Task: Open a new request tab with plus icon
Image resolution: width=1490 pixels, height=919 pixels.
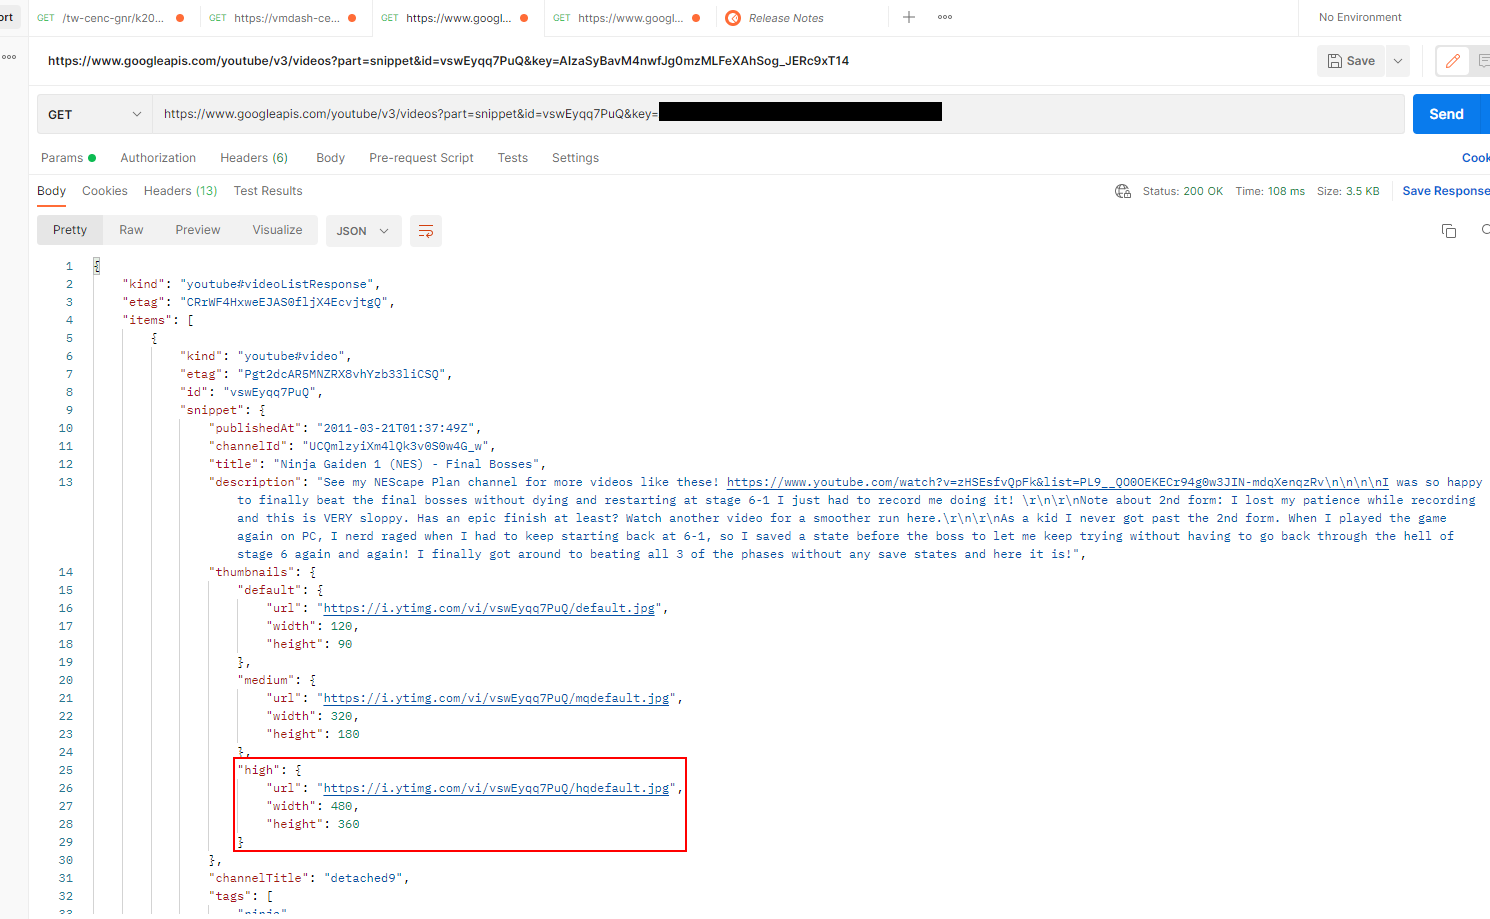Action: point(908,17)
